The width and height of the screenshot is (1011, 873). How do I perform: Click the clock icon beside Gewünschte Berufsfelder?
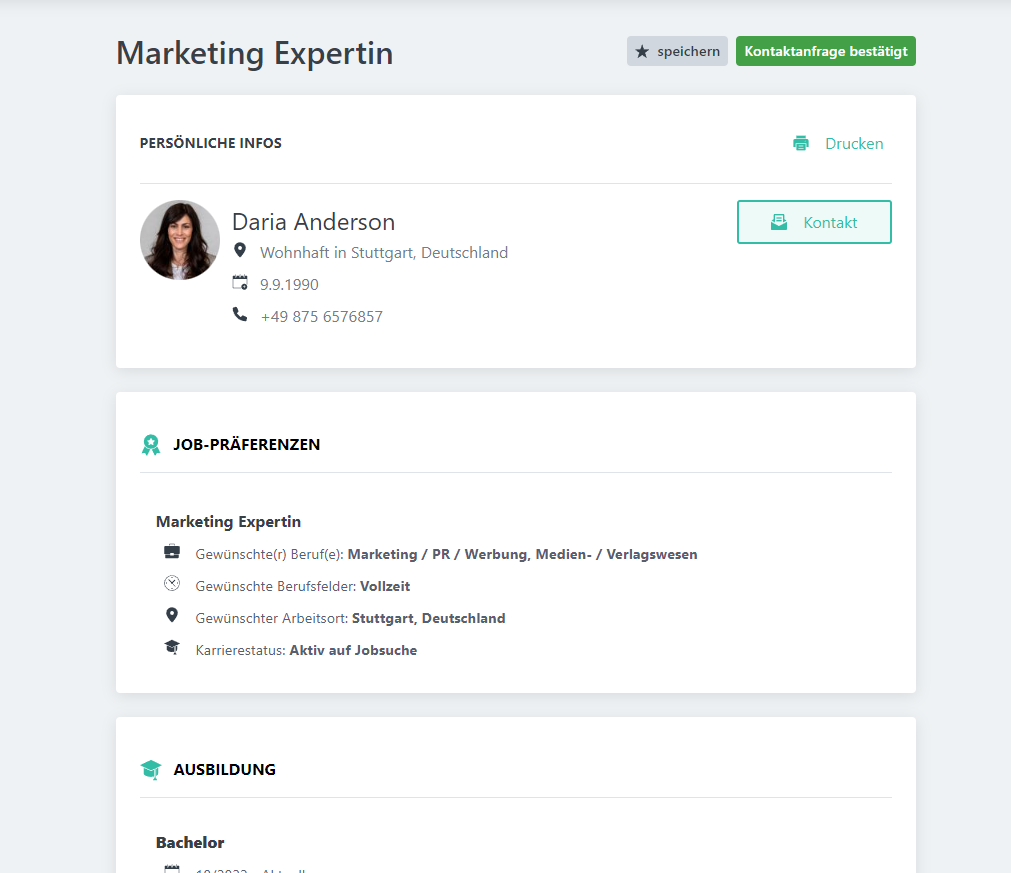172,584
